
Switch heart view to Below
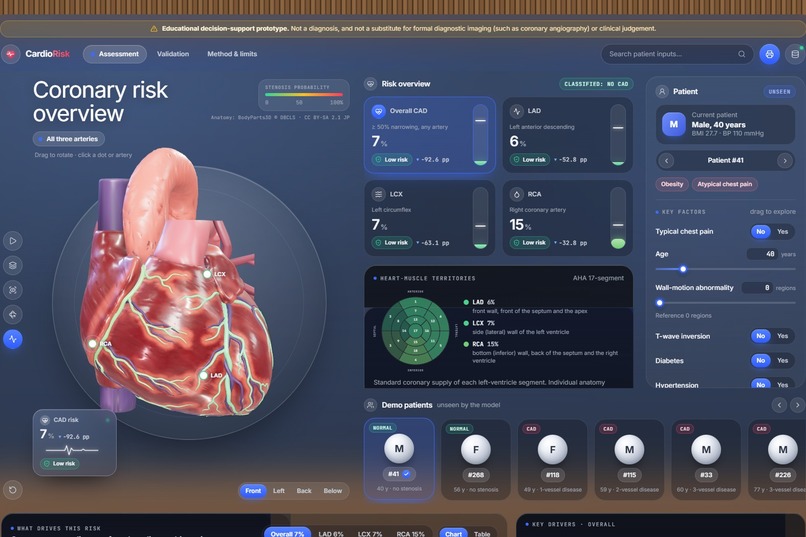[x=333, y=491]
